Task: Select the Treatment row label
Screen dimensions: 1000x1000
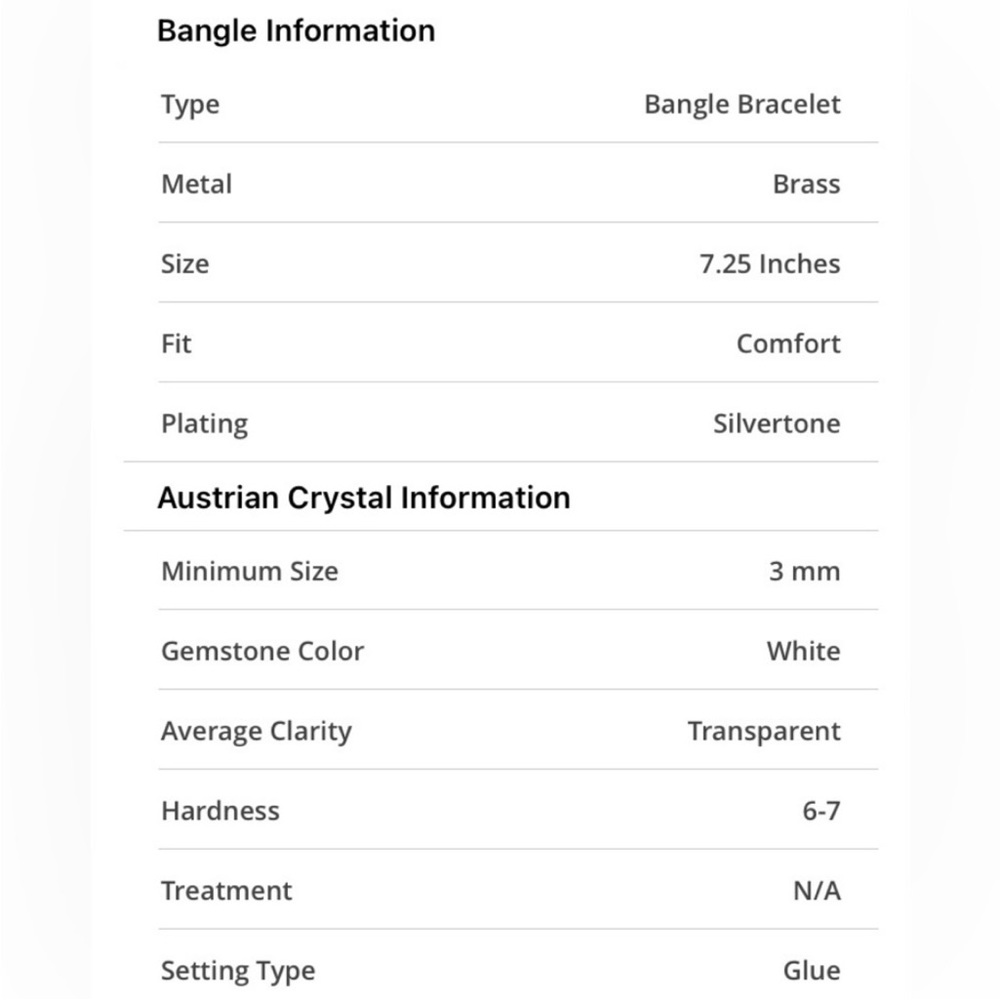Action: pos(226,891)
